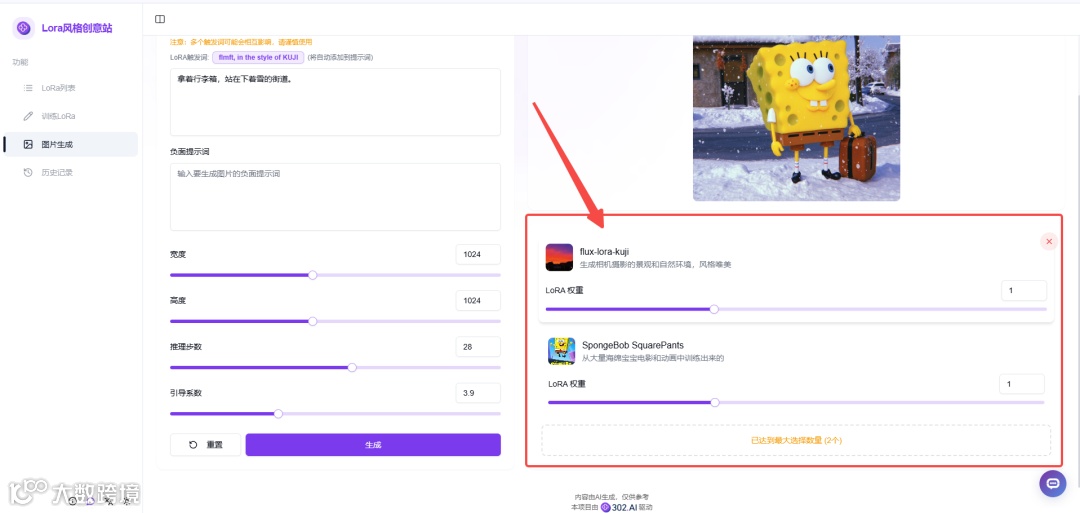The width and height of the screenshot is (1080, 513).
Task: Click SpongeBob SquarePants weight value field
Action: [1022, 384]
